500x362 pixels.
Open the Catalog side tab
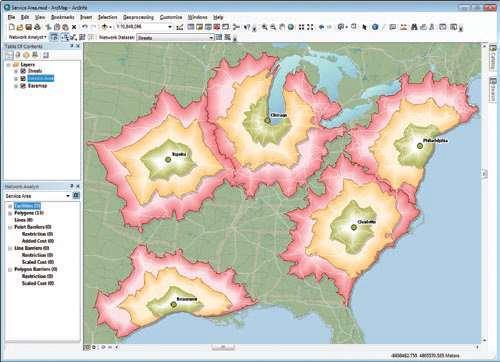pyautogui.click(x=493, y=58)
